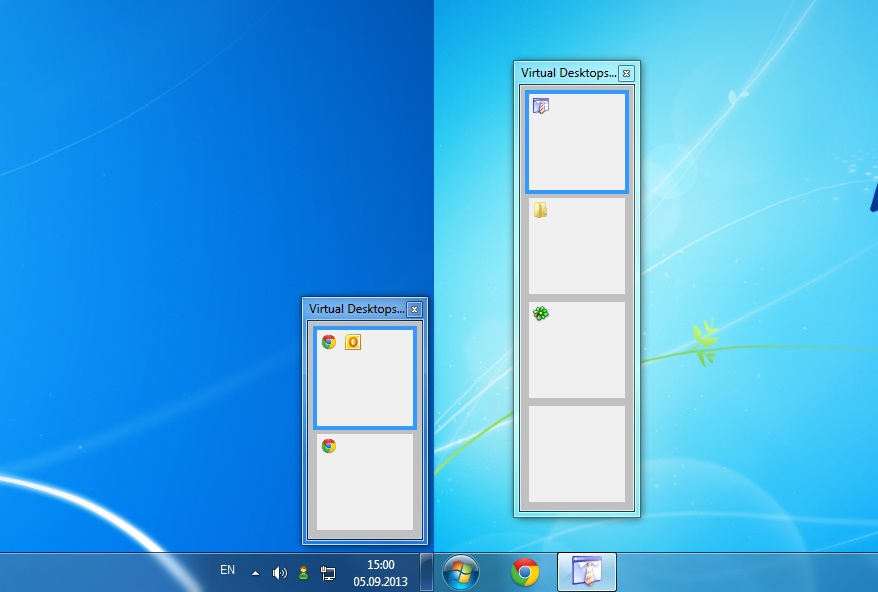Click the green user icon in the system tray
878x592 pixels.
(303, 572)
